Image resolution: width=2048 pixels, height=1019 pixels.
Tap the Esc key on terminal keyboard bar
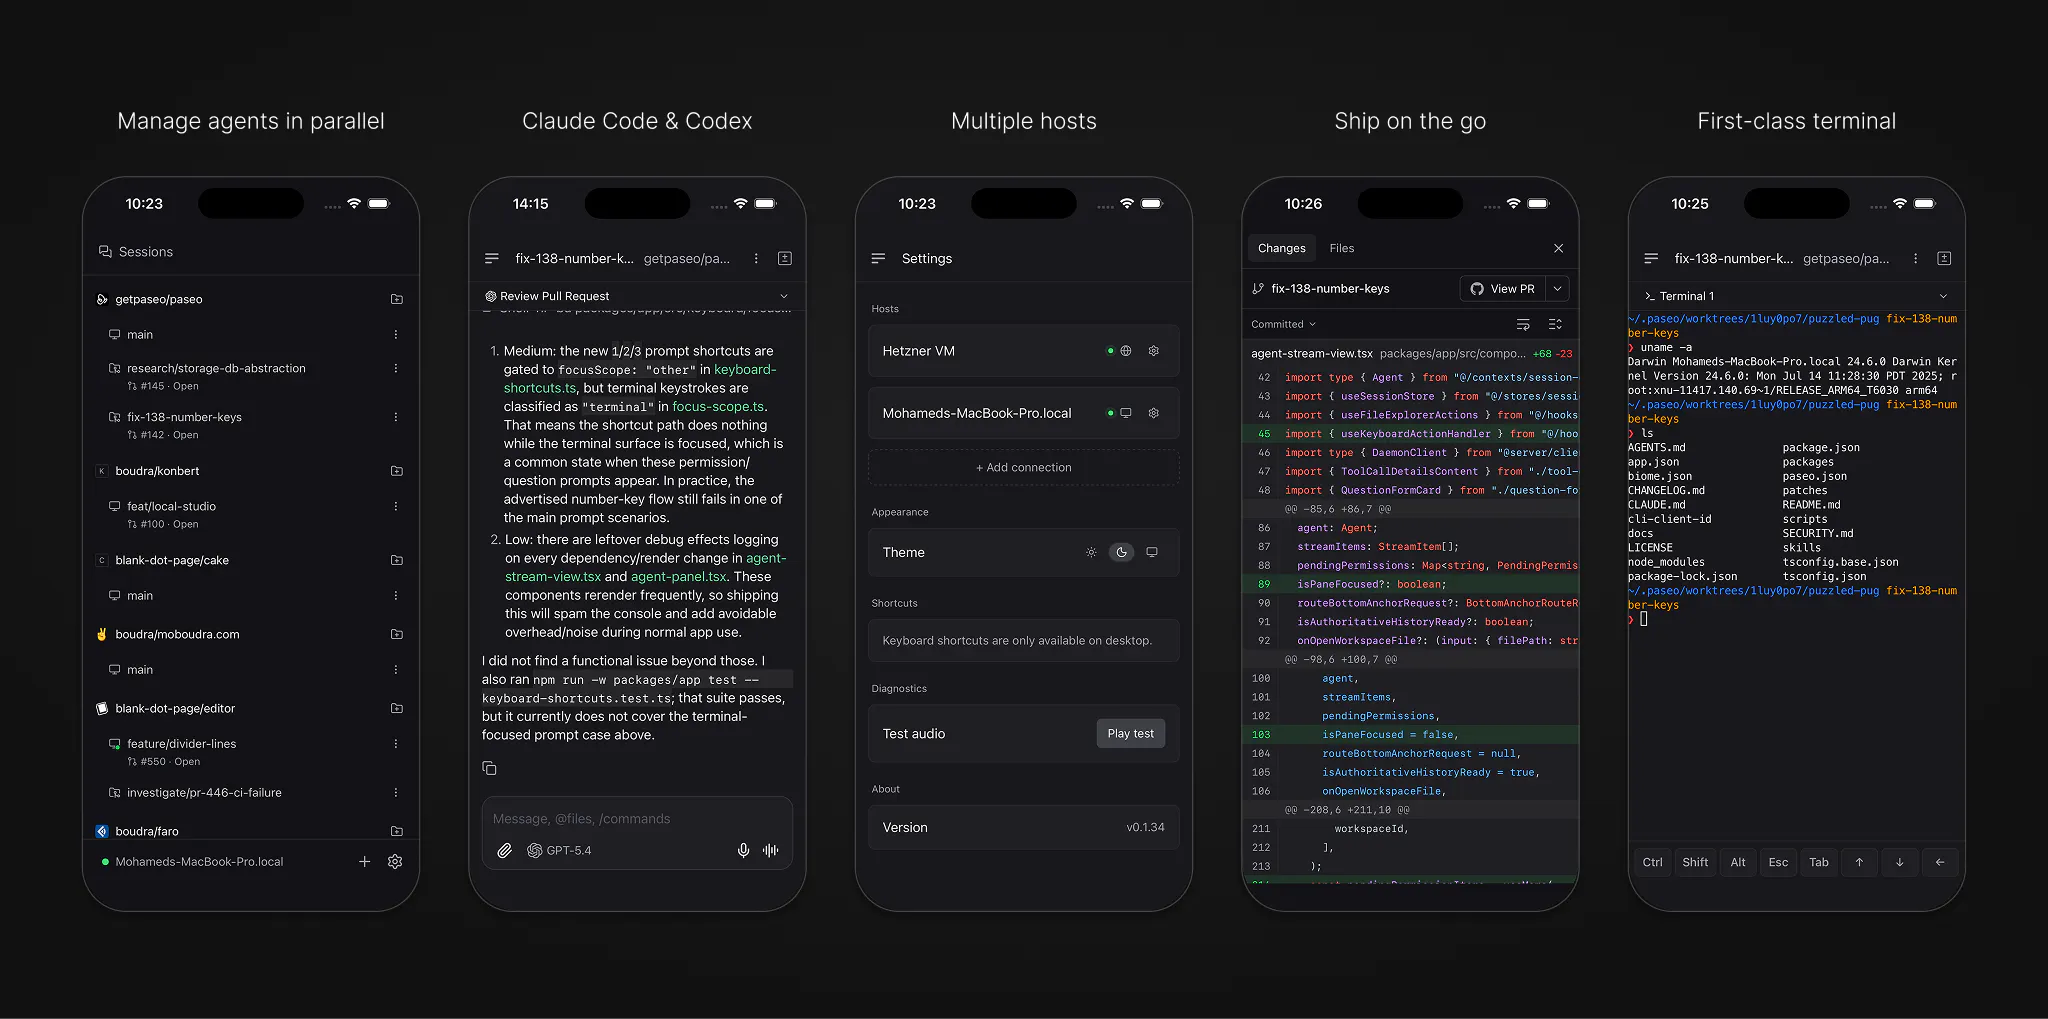coord(1777,862)
